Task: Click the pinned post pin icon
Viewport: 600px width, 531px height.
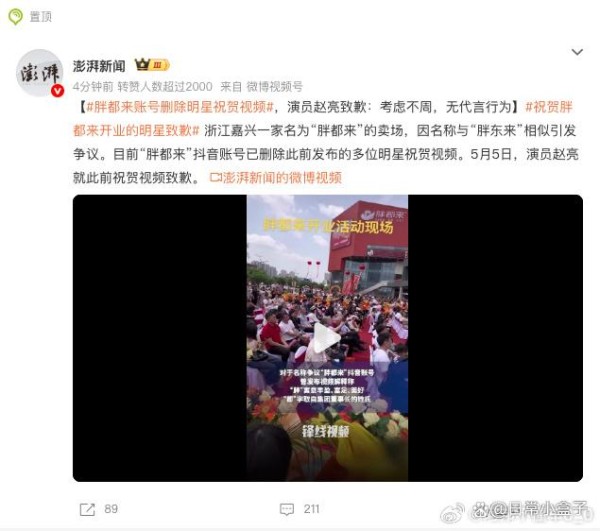Action: (x=16, y=16)
